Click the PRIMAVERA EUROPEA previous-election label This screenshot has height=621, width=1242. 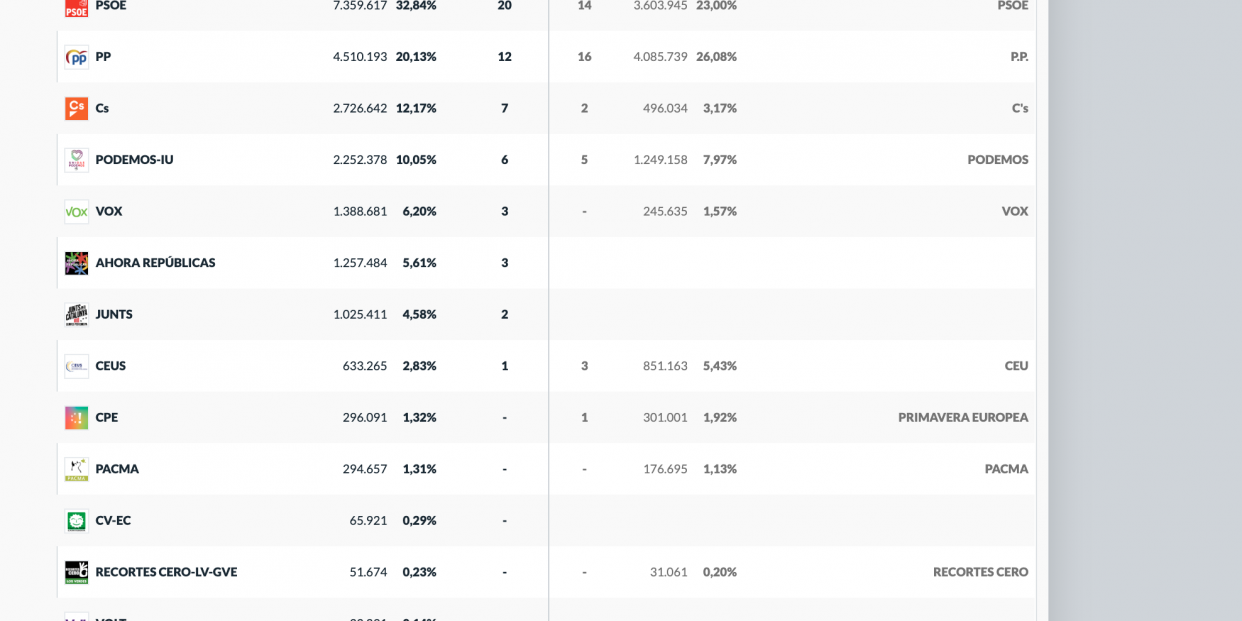pyautogui.click(x=962, y=418)
